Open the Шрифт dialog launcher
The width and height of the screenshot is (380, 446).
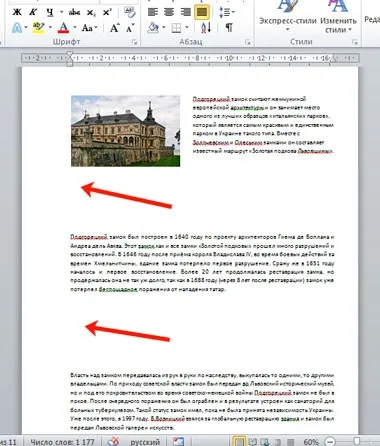(x=135, y=42)
